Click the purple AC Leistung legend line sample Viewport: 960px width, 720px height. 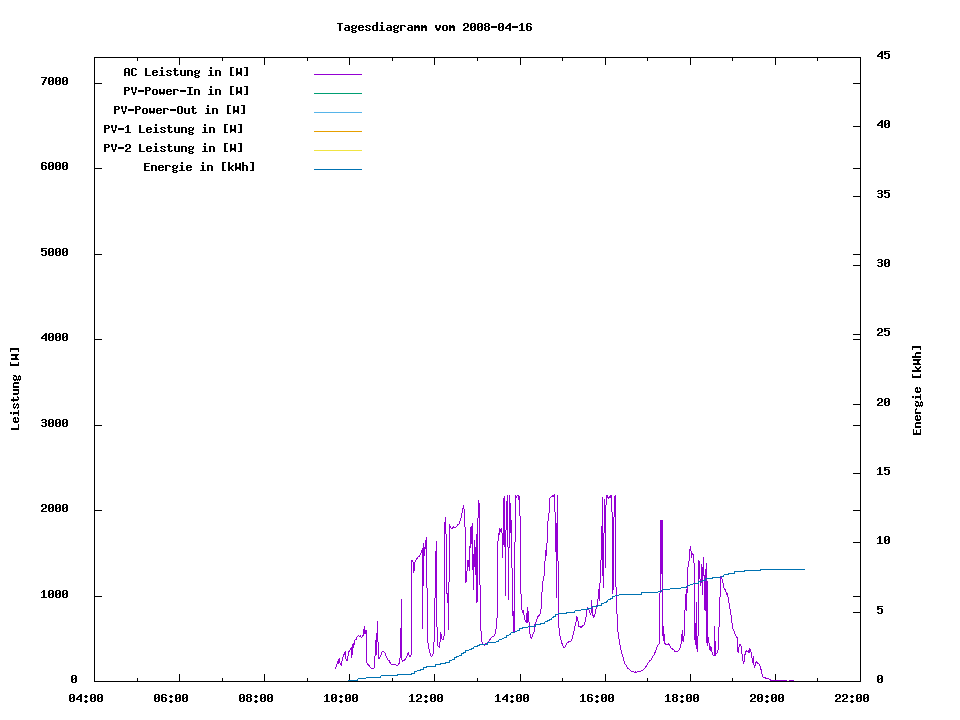(337, 74)
